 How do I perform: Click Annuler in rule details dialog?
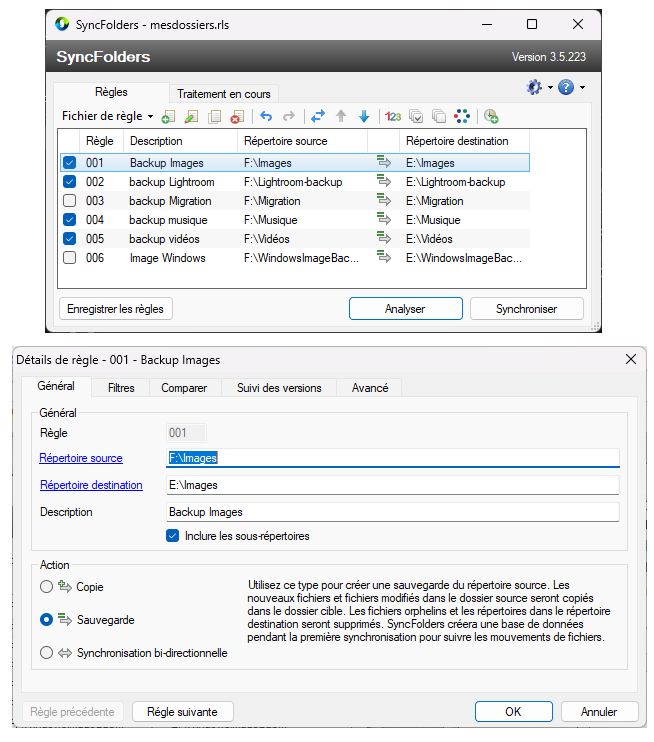click(x=599, y=712)
